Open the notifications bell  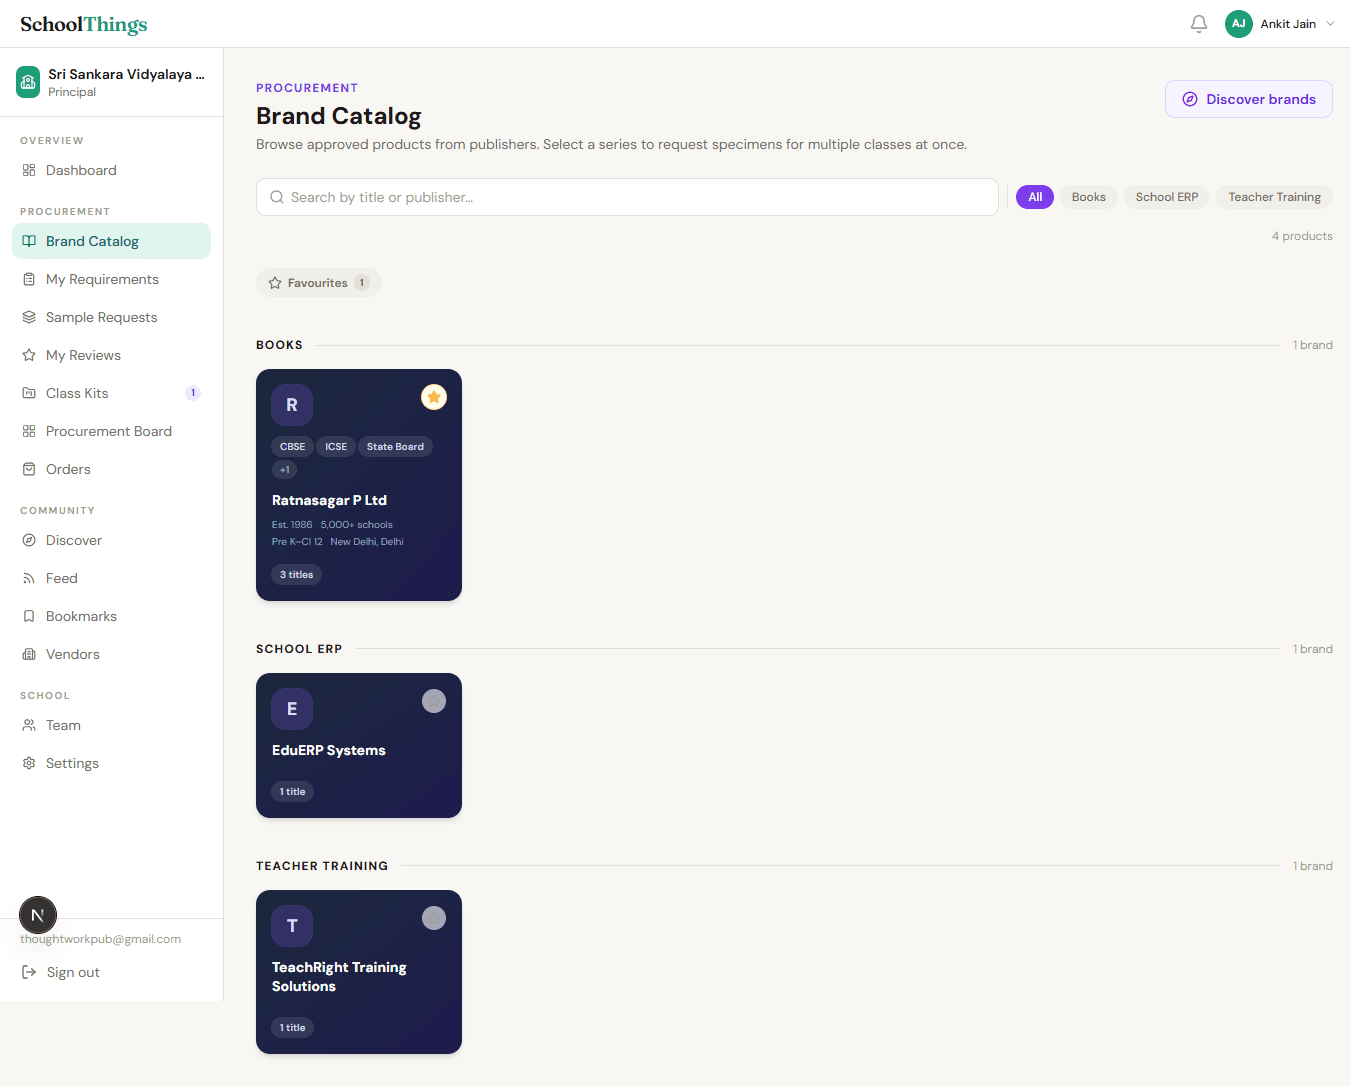click(1199, 24)
